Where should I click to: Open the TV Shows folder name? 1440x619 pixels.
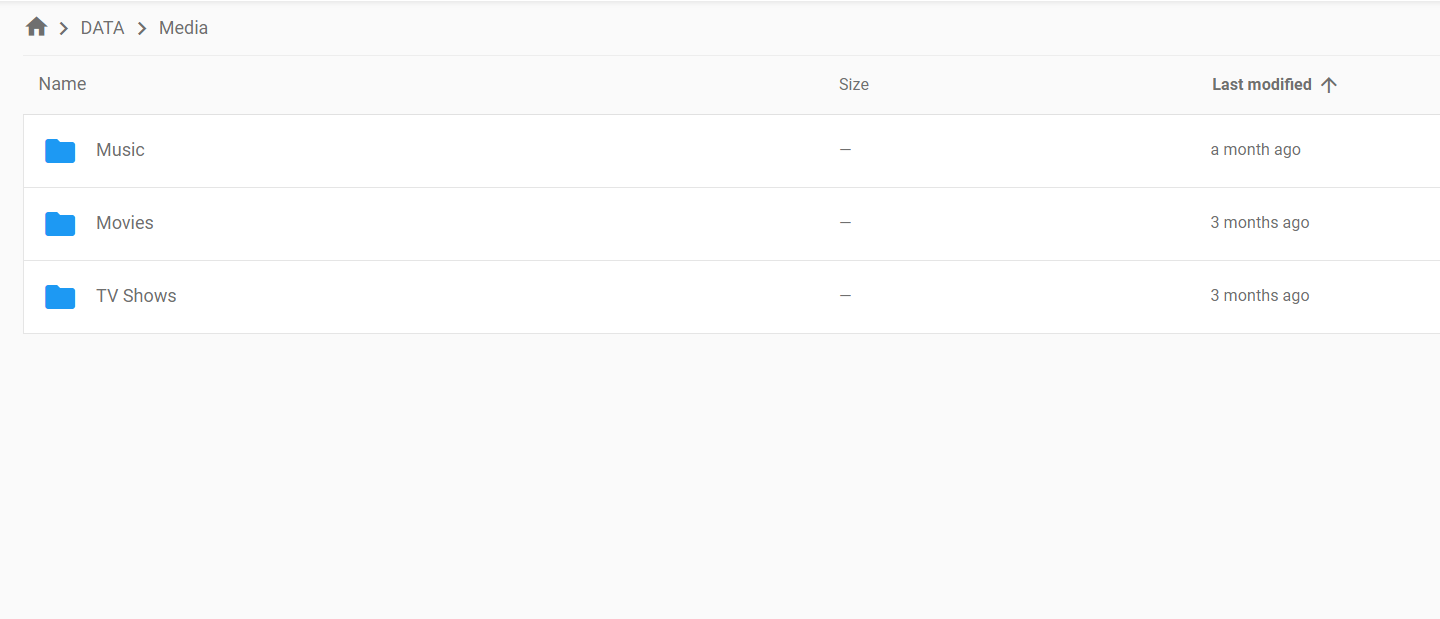136,296
